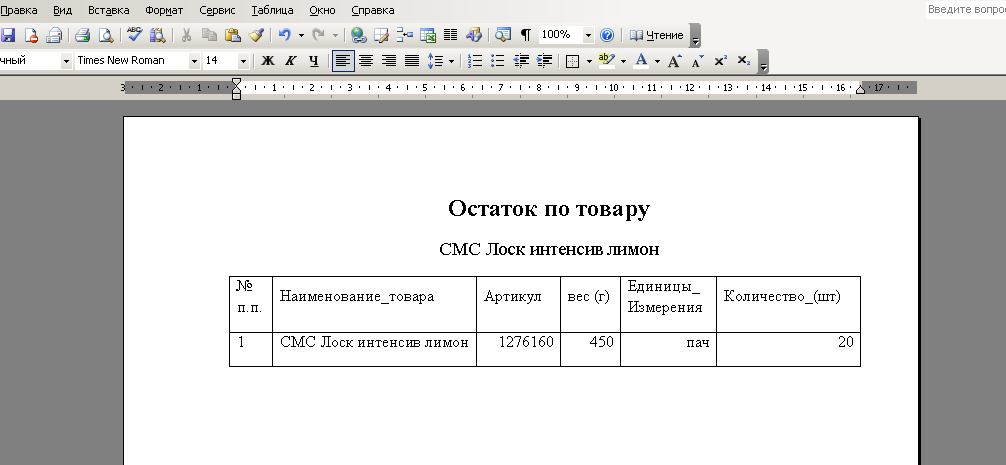Open the Вставка menu
Screen dimensions: 1006x465
click(x=108, y=10)
